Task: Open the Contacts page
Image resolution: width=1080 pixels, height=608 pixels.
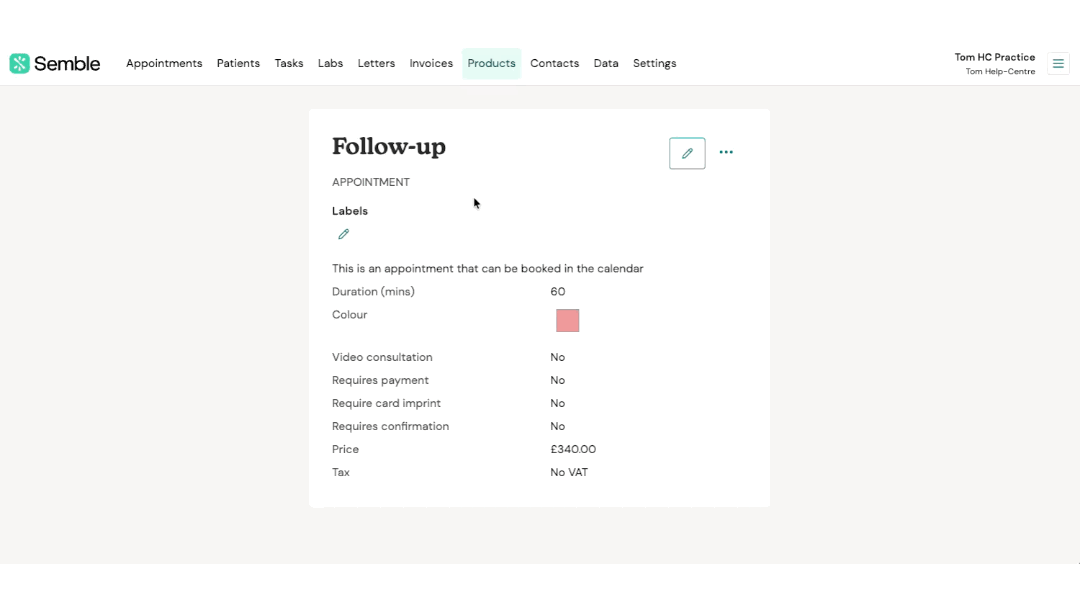Action: coord(554,64)
